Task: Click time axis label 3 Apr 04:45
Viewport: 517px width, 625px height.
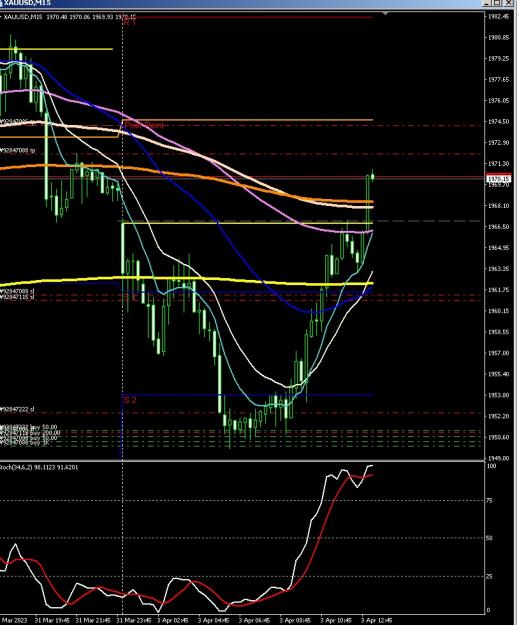Action: [214, 621]
